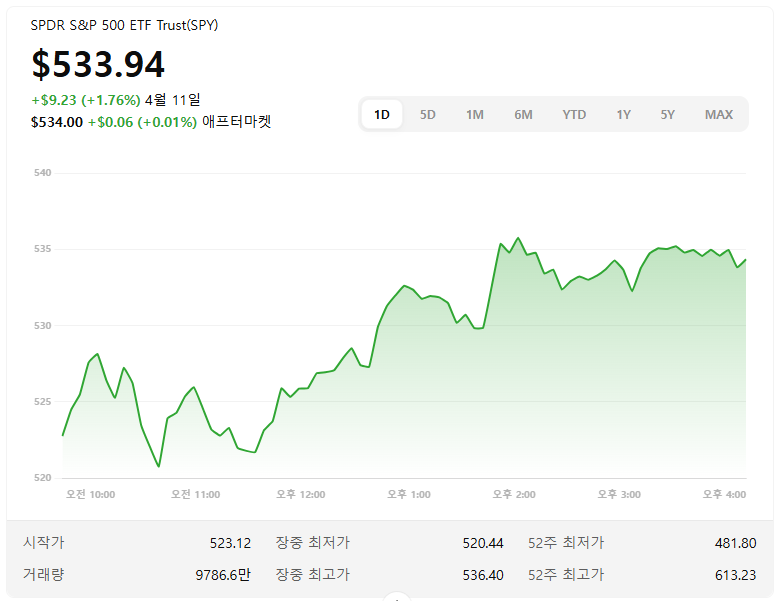Click the 거래량 label
This screenshot has width=782, height=601.
43,574
